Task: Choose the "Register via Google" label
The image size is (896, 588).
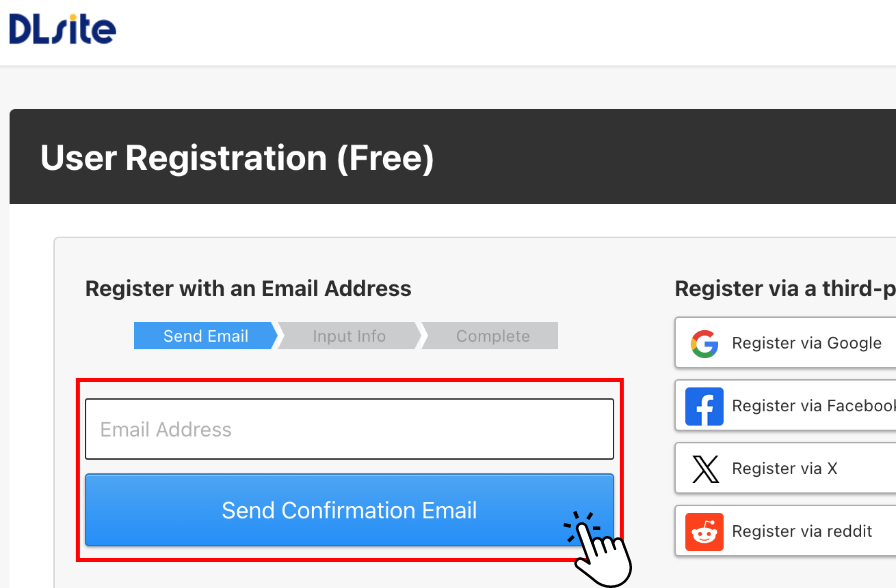Action: pos(806,343)
